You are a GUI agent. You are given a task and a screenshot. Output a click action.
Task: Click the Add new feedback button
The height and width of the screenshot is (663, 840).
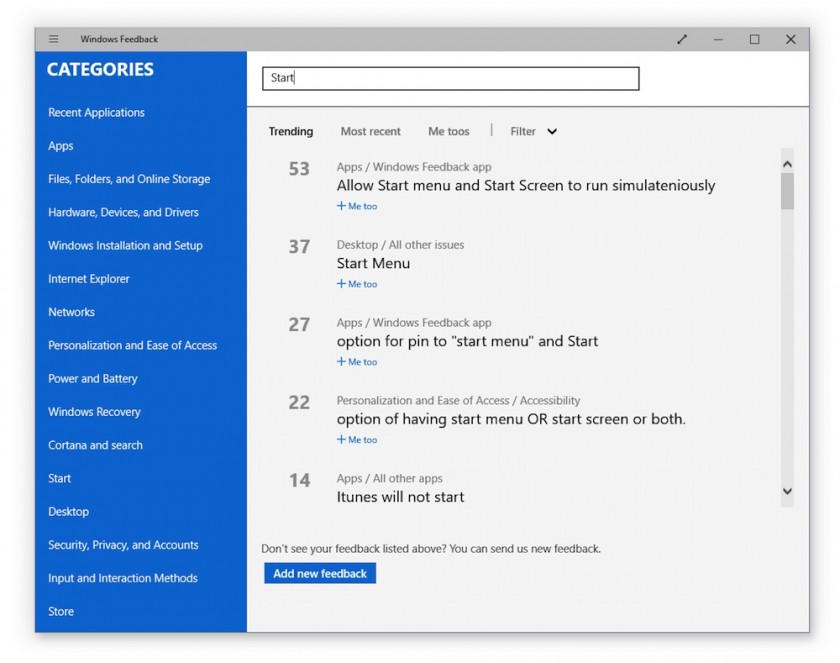point(320,573)
